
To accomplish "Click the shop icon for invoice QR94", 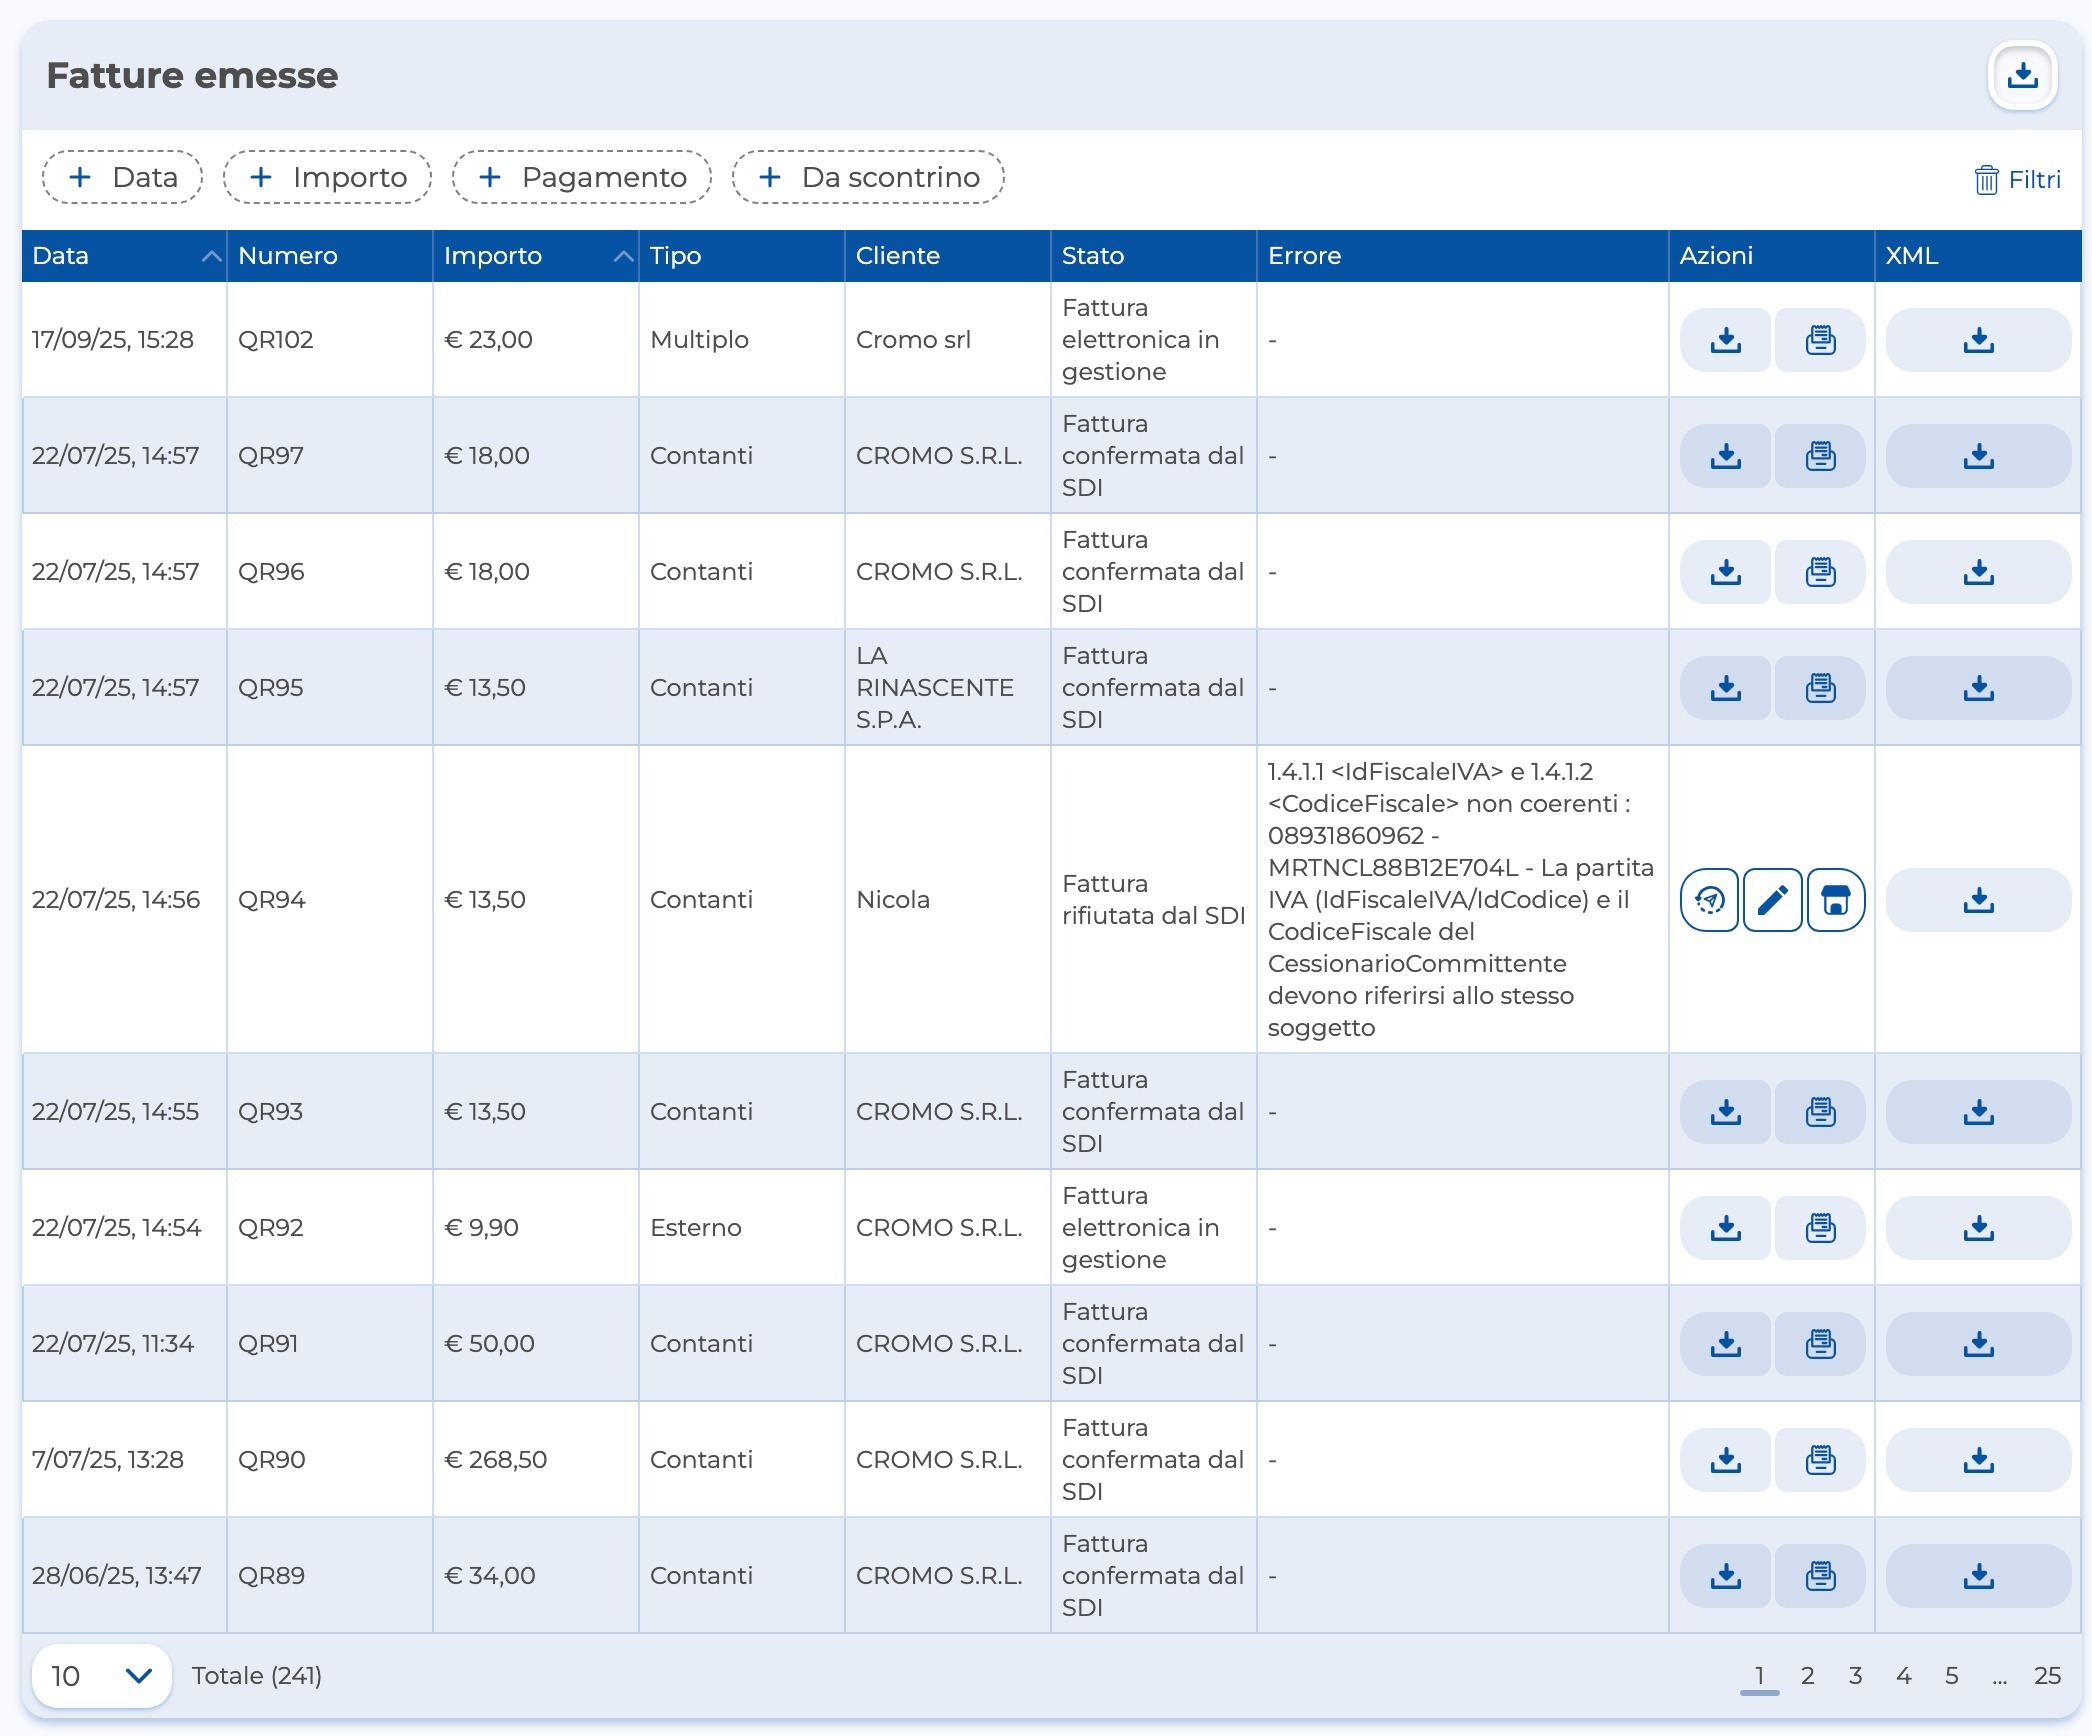I will (1835, 900).
